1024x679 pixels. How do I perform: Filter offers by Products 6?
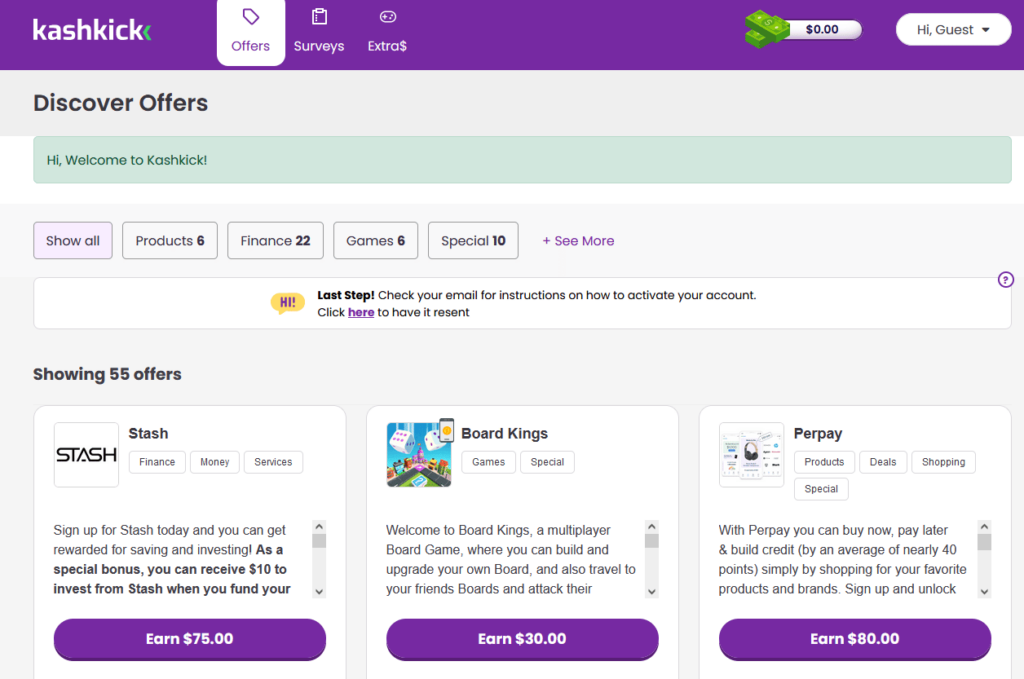[x=170, y=240]
